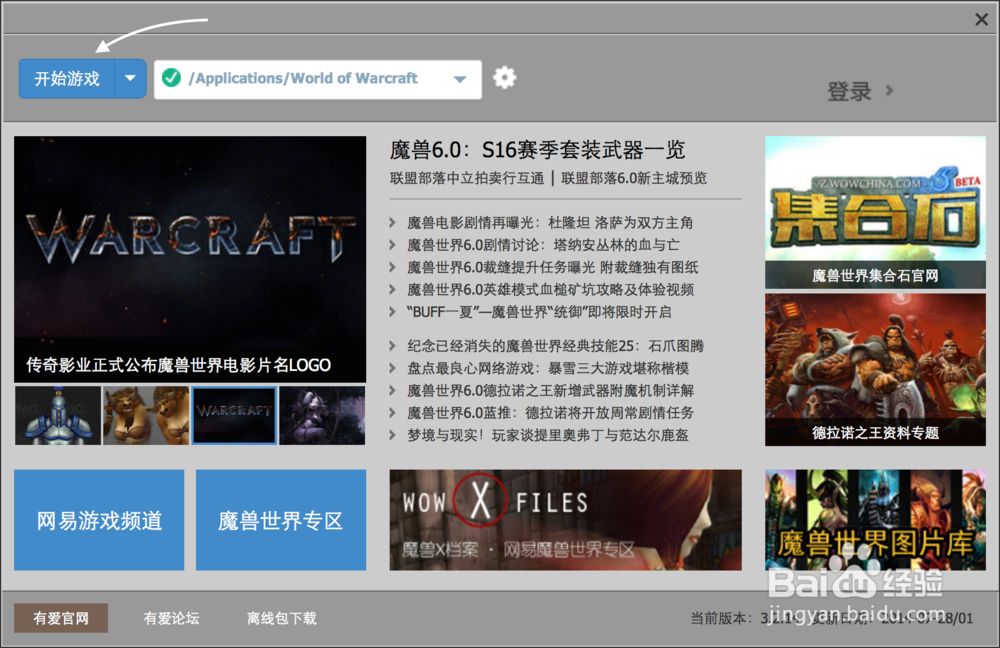Switch to the 有爱官网 tab
Viewport: 1000px width, 648px height.
point(61,618)
